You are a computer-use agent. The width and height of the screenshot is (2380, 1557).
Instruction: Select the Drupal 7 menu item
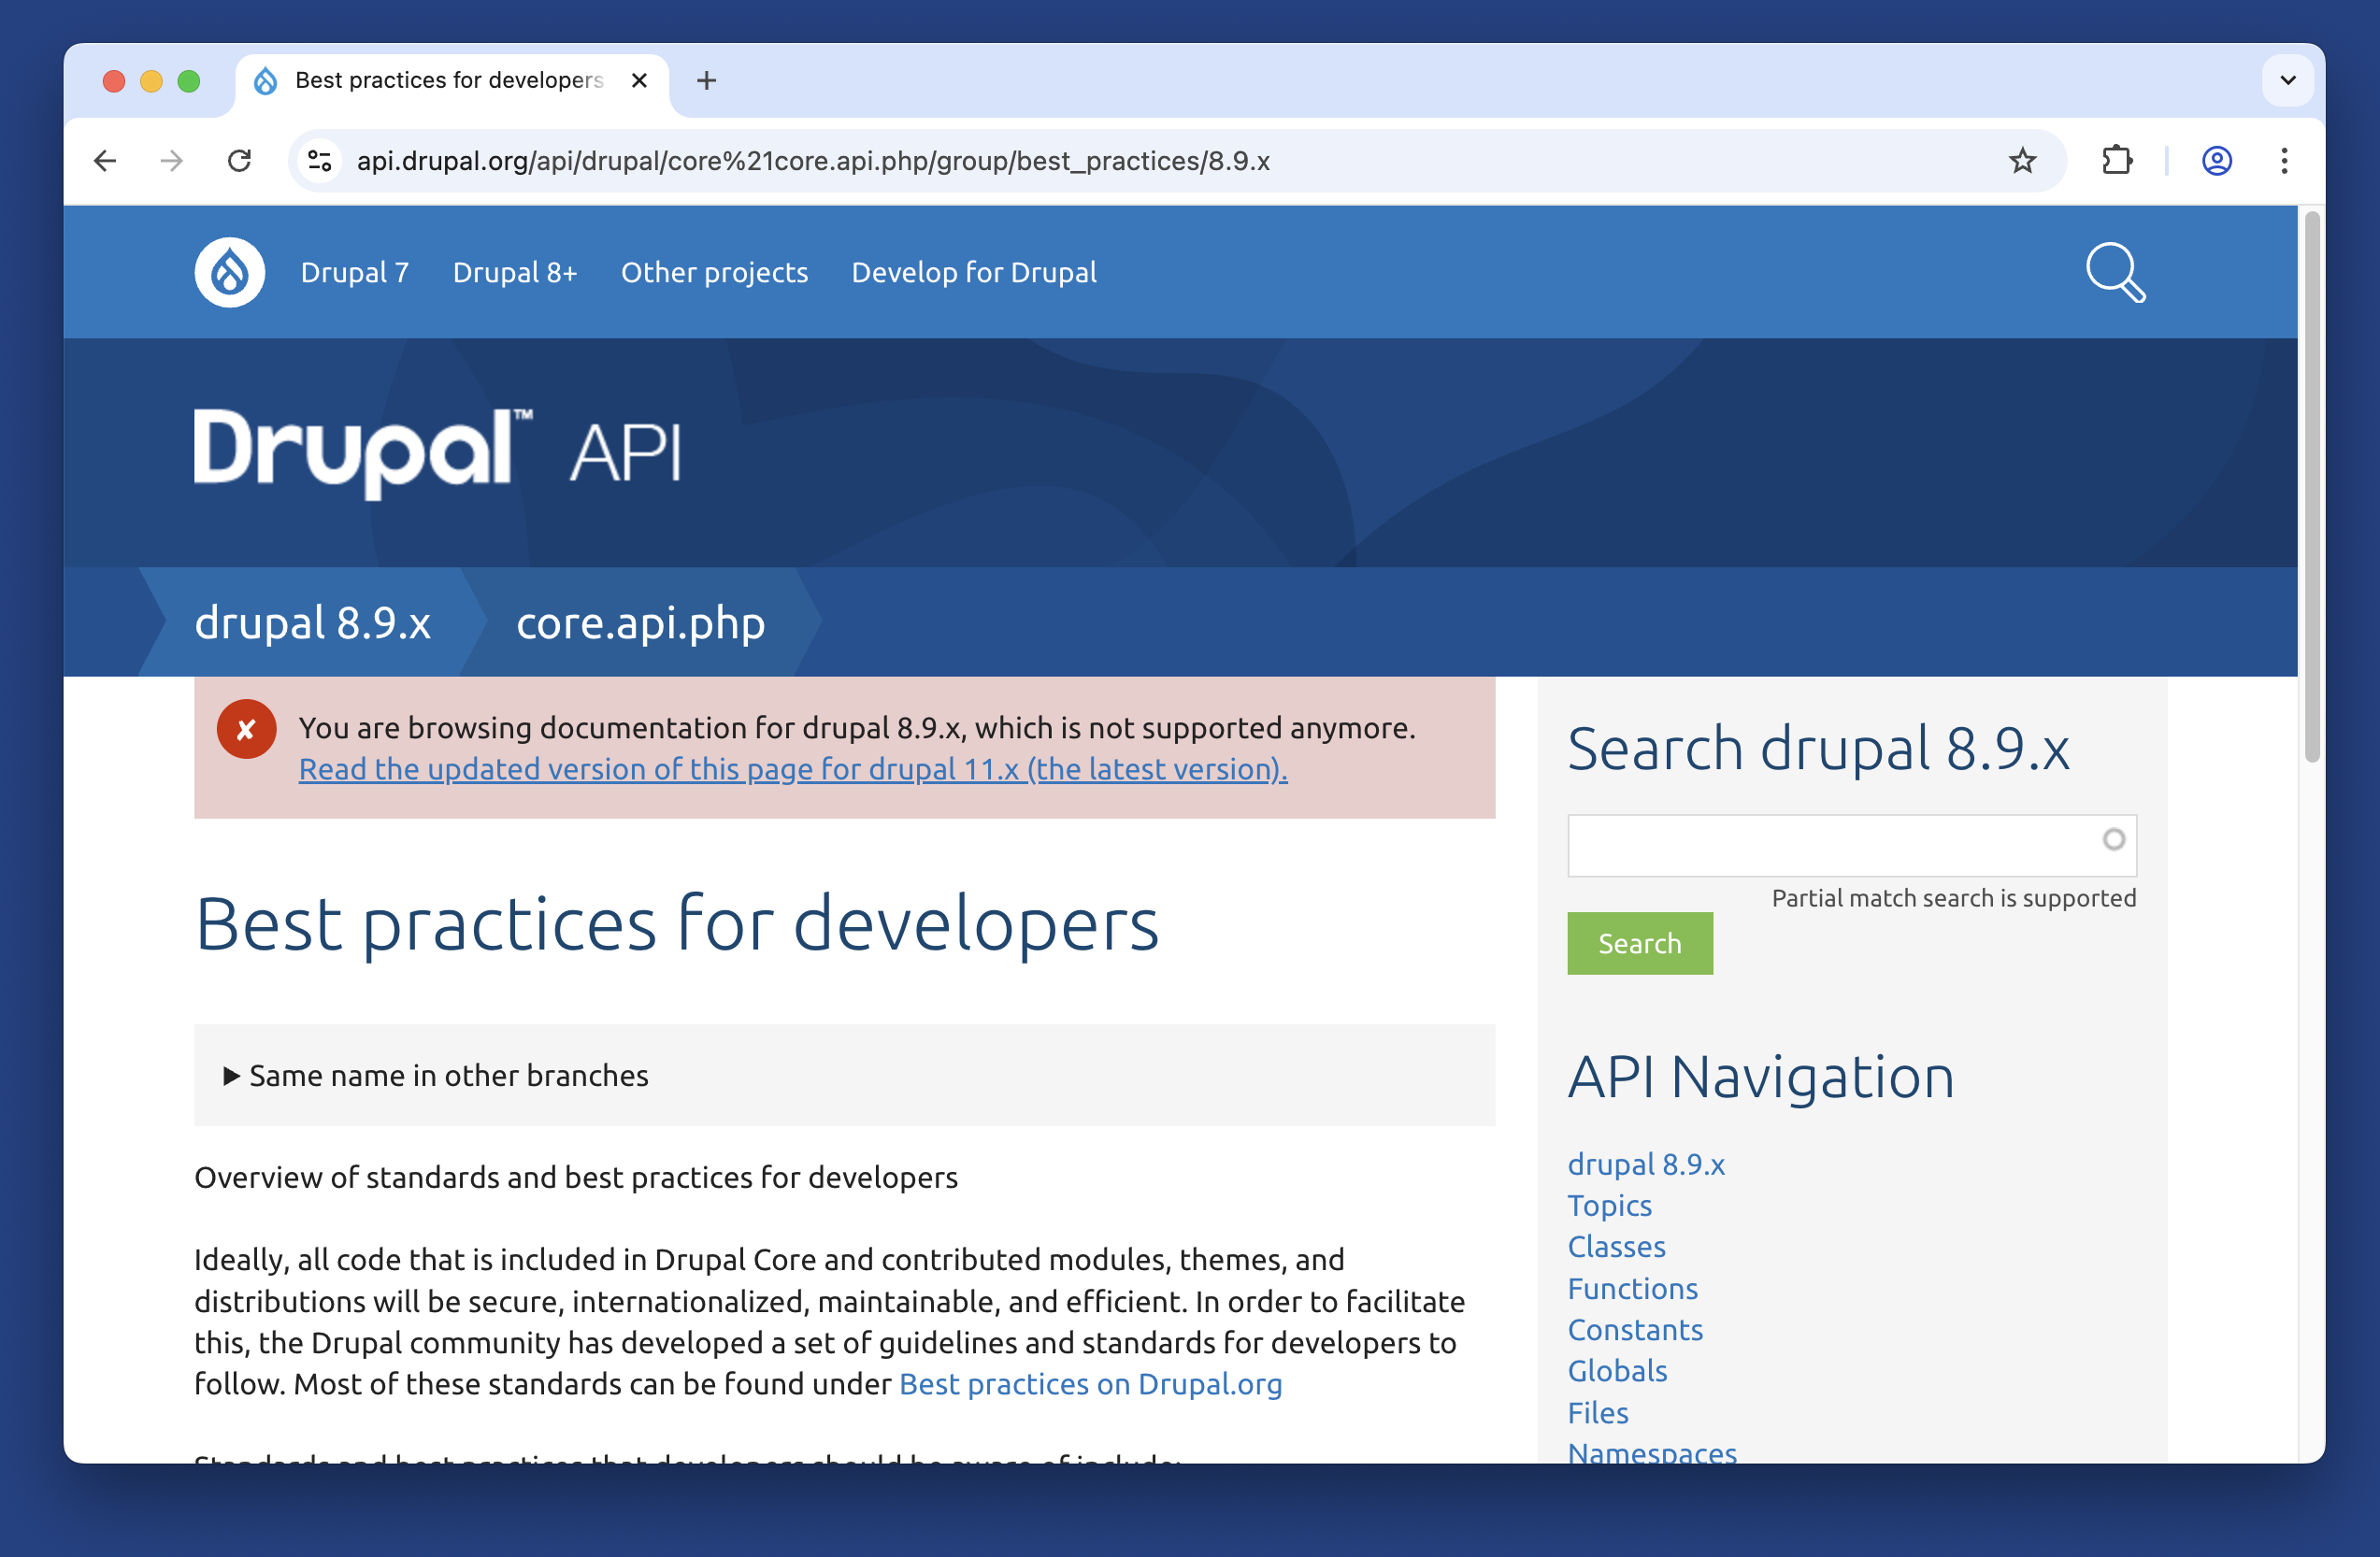[355, 272]
